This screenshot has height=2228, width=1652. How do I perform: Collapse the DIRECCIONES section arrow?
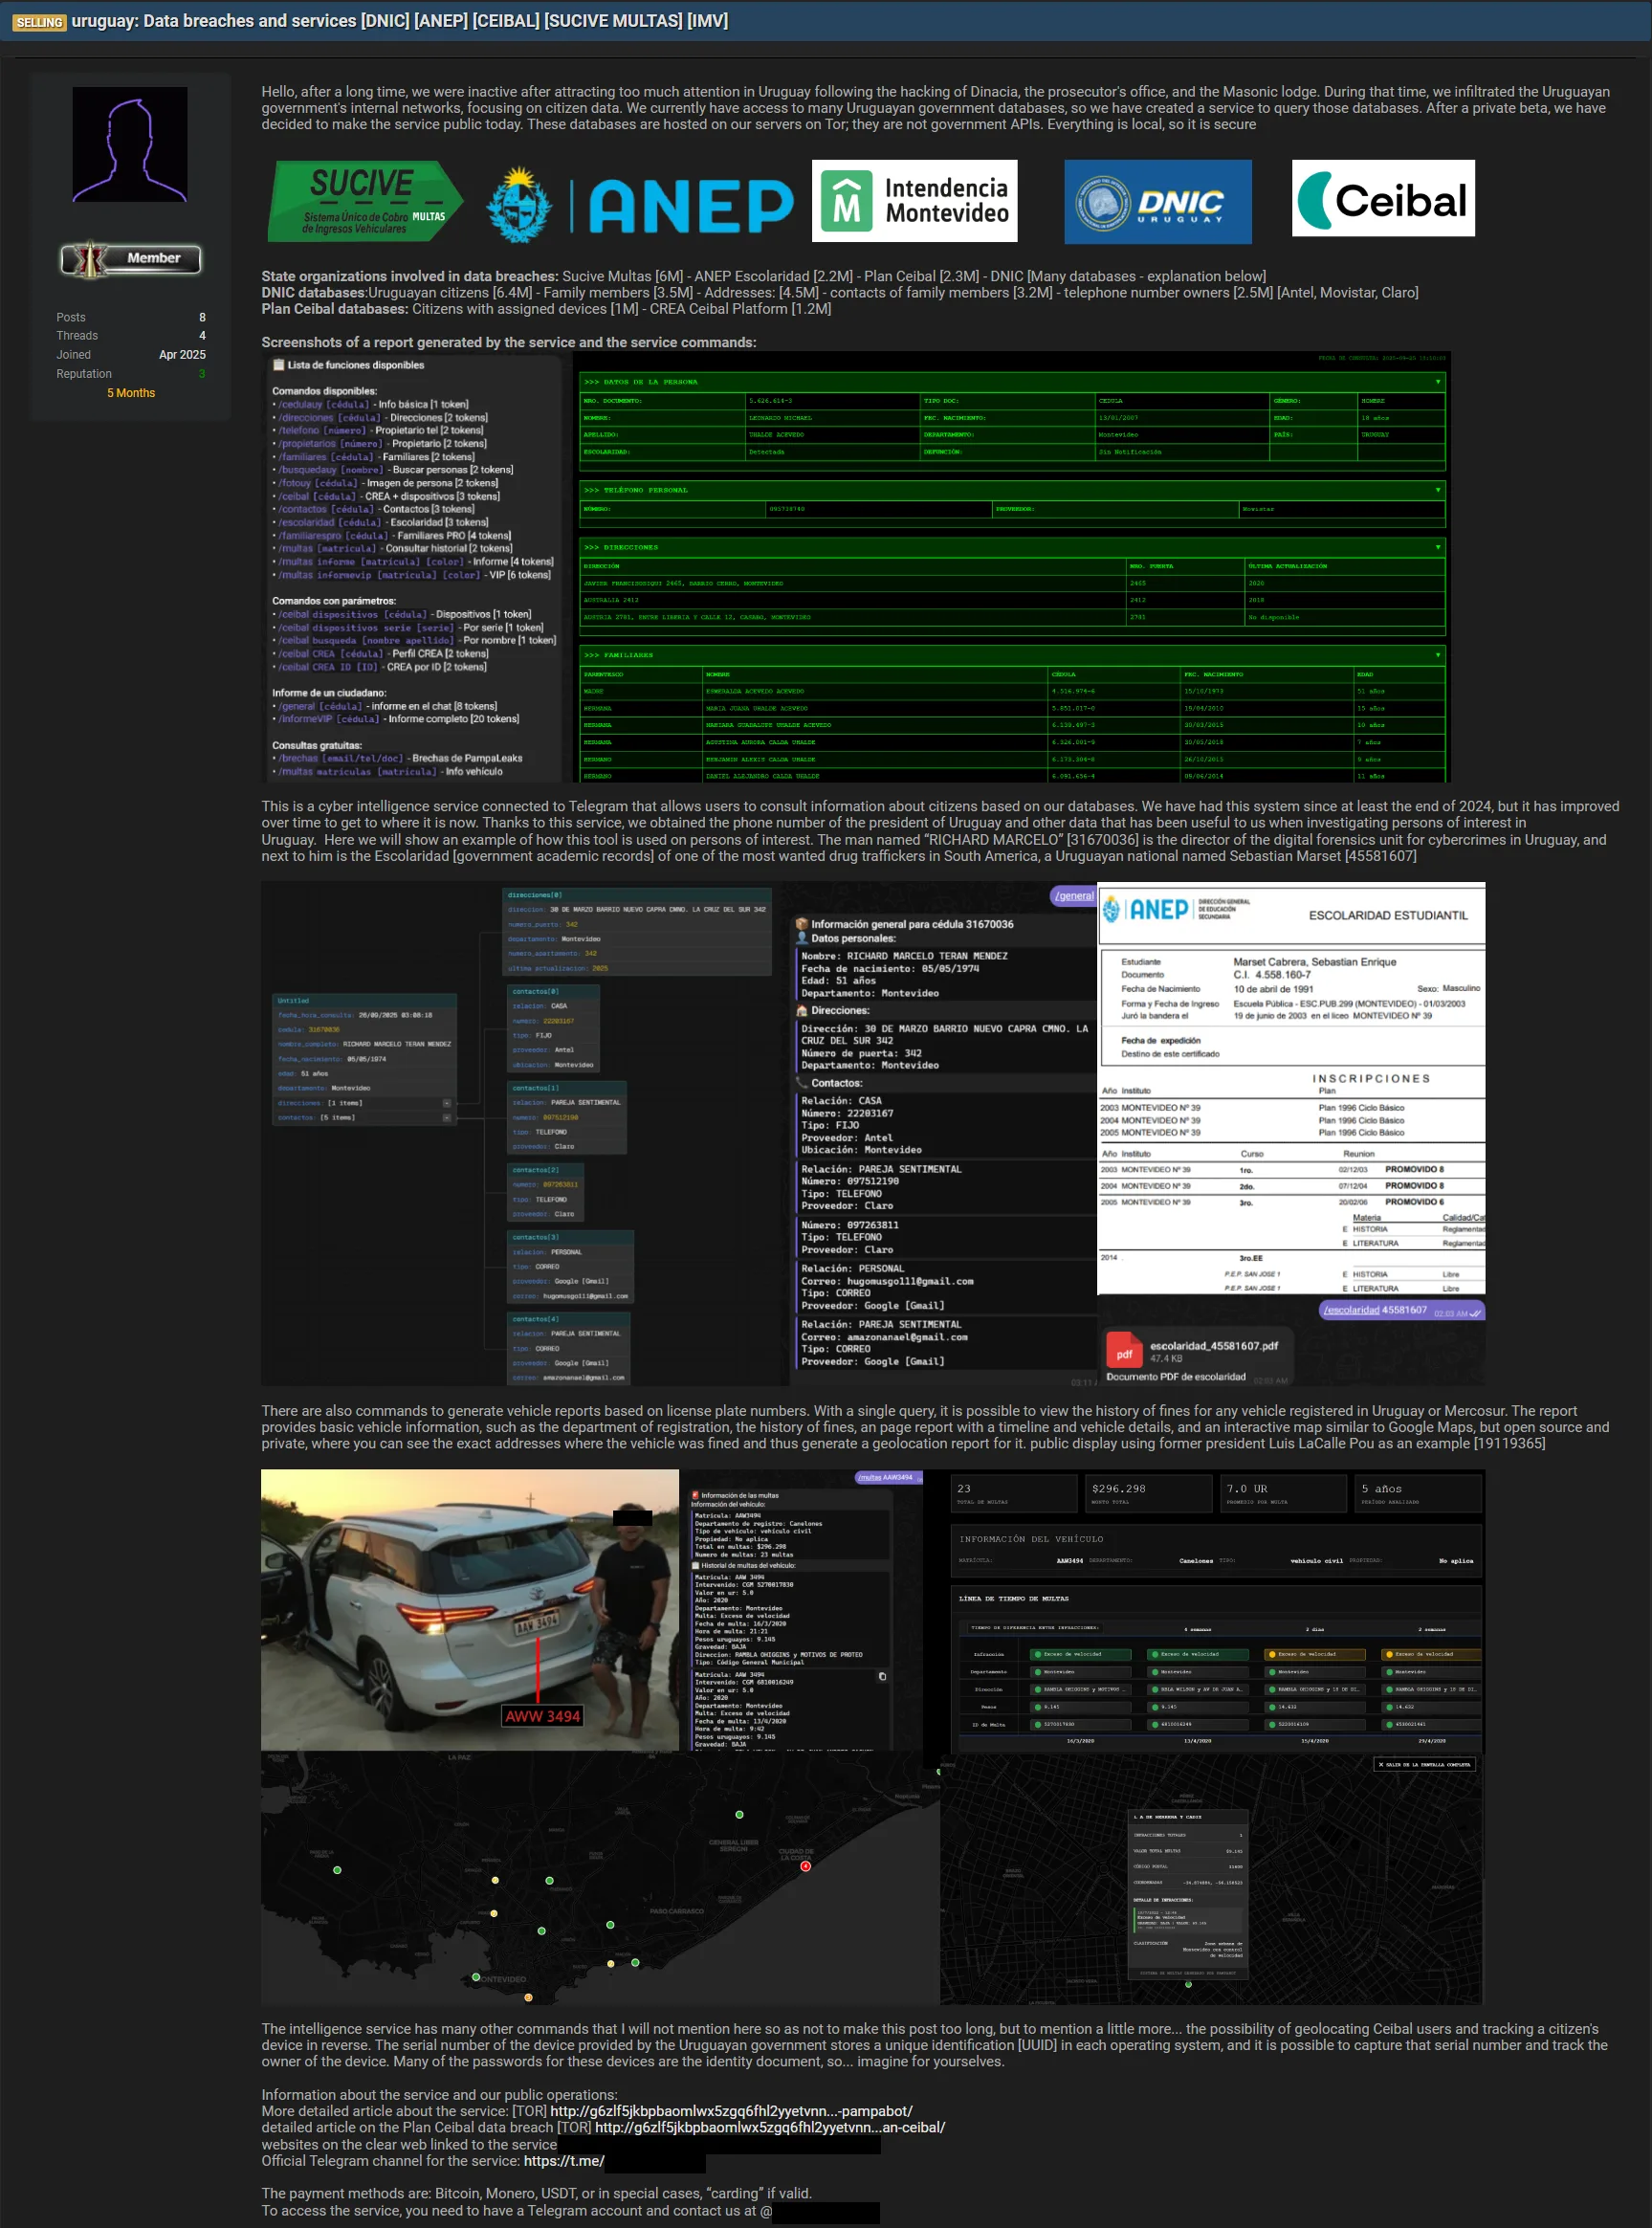point(1438,547)
